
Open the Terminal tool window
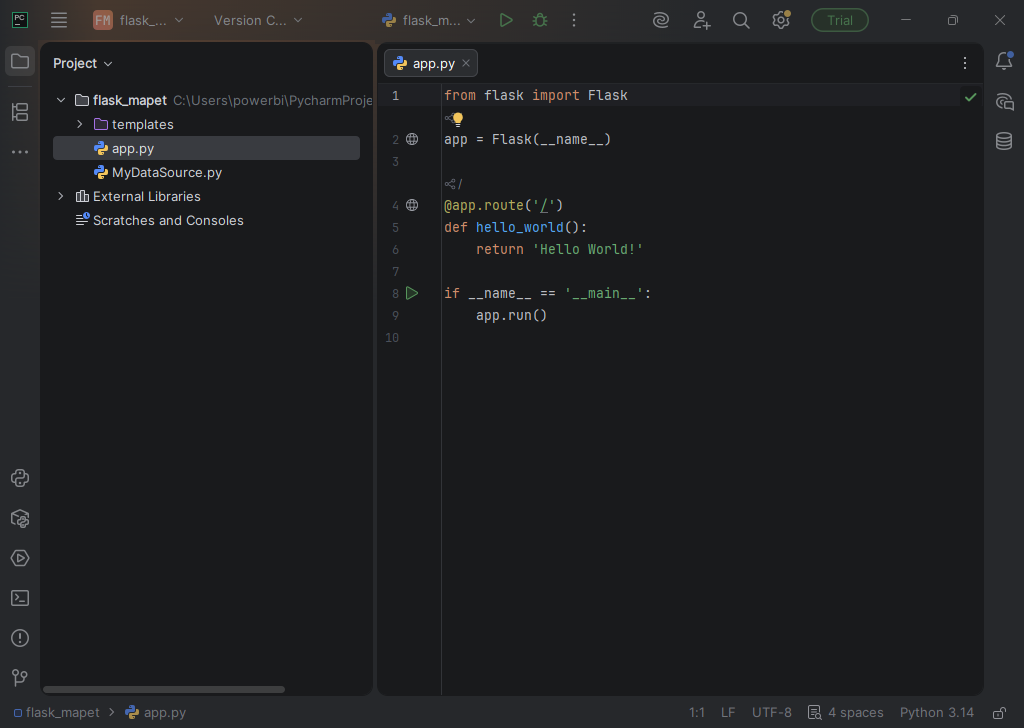tap(20, 598)
